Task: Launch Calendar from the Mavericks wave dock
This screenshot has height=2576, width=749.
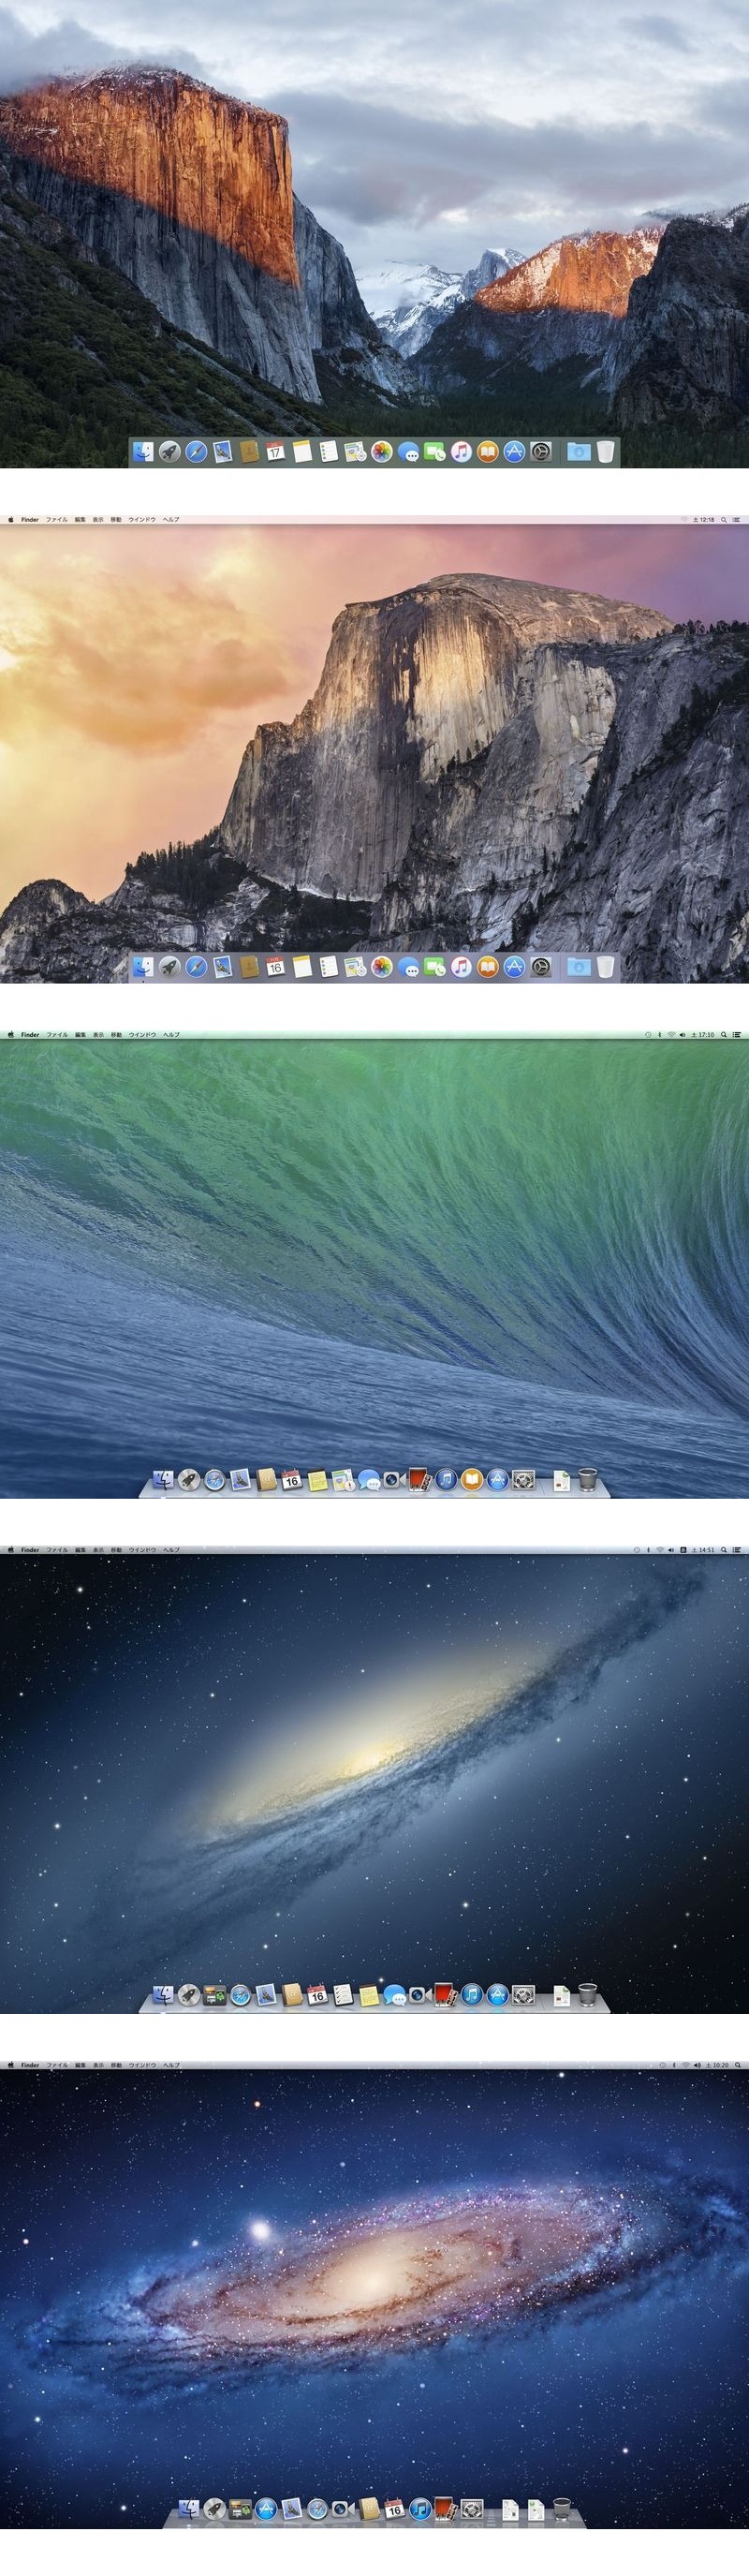Action: click(292, 1480)
